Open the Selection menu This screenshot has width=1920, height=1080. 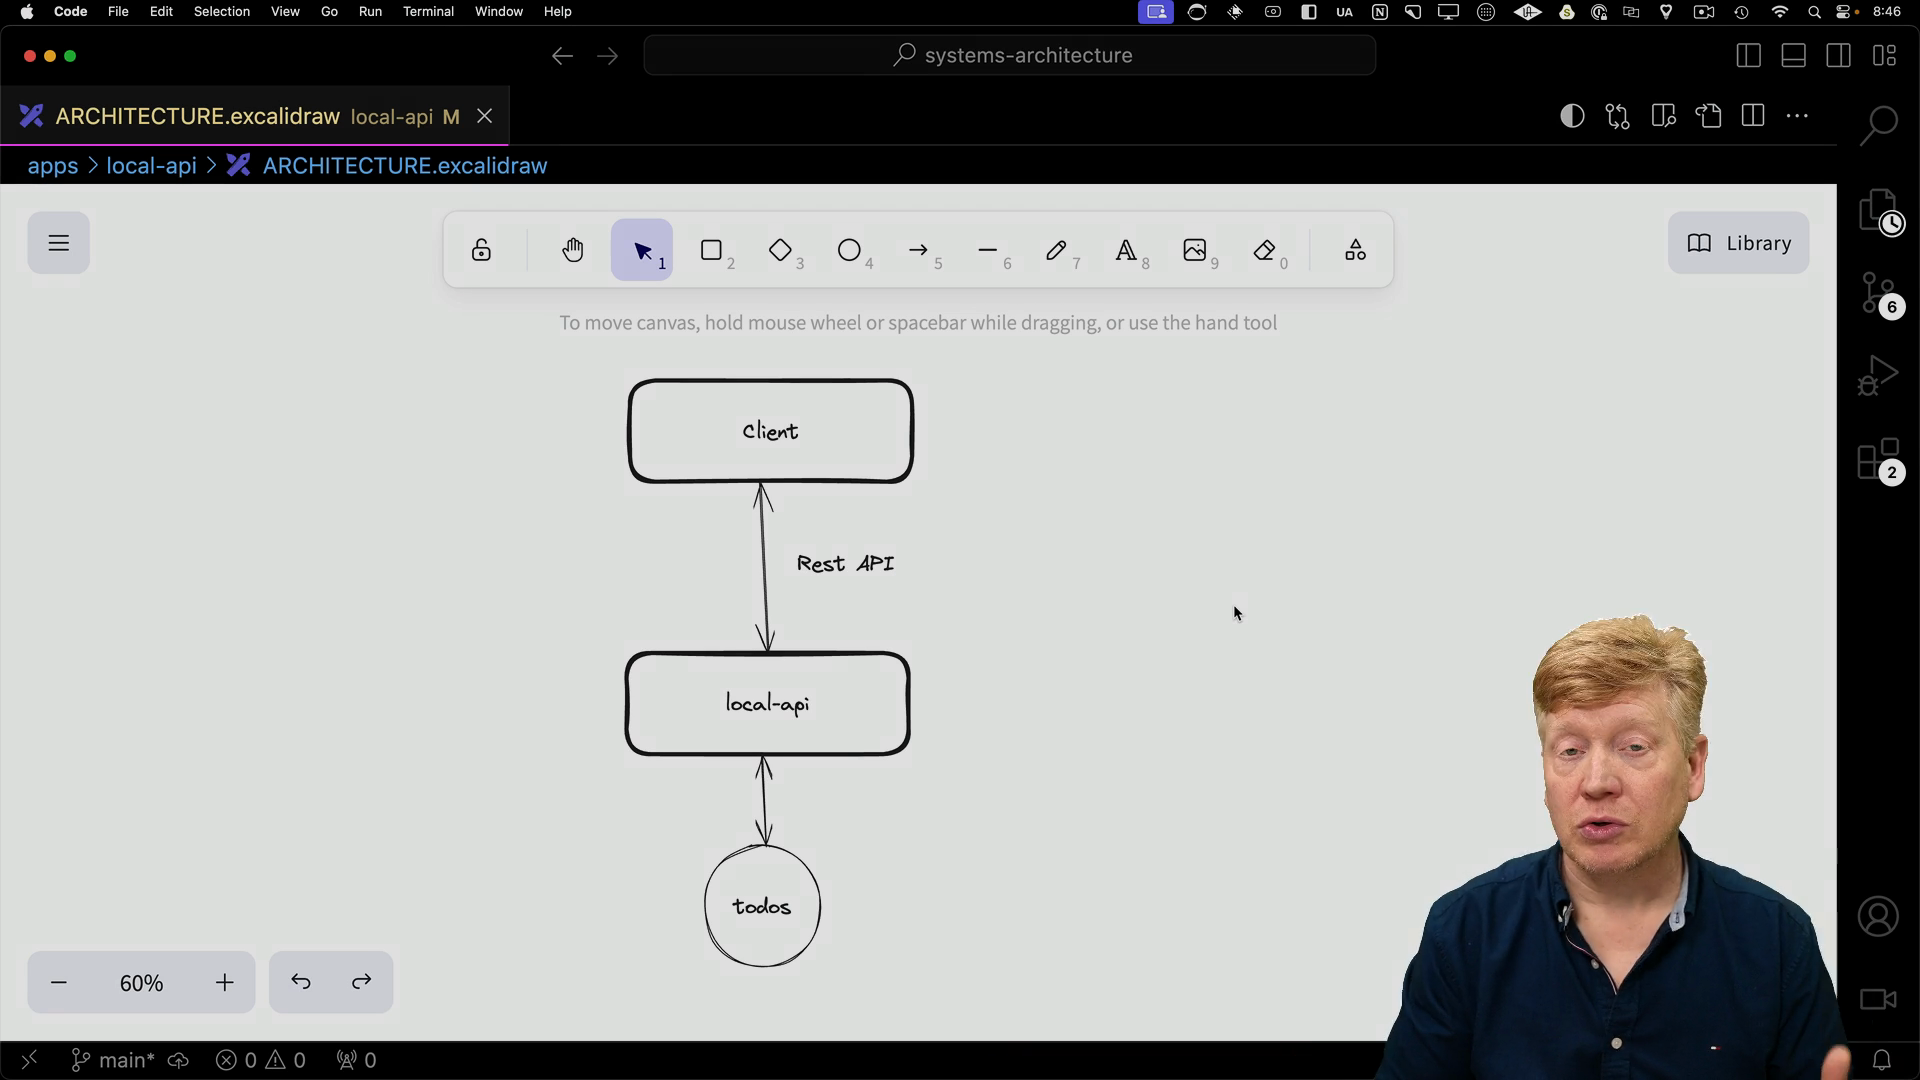click(222, 12)
